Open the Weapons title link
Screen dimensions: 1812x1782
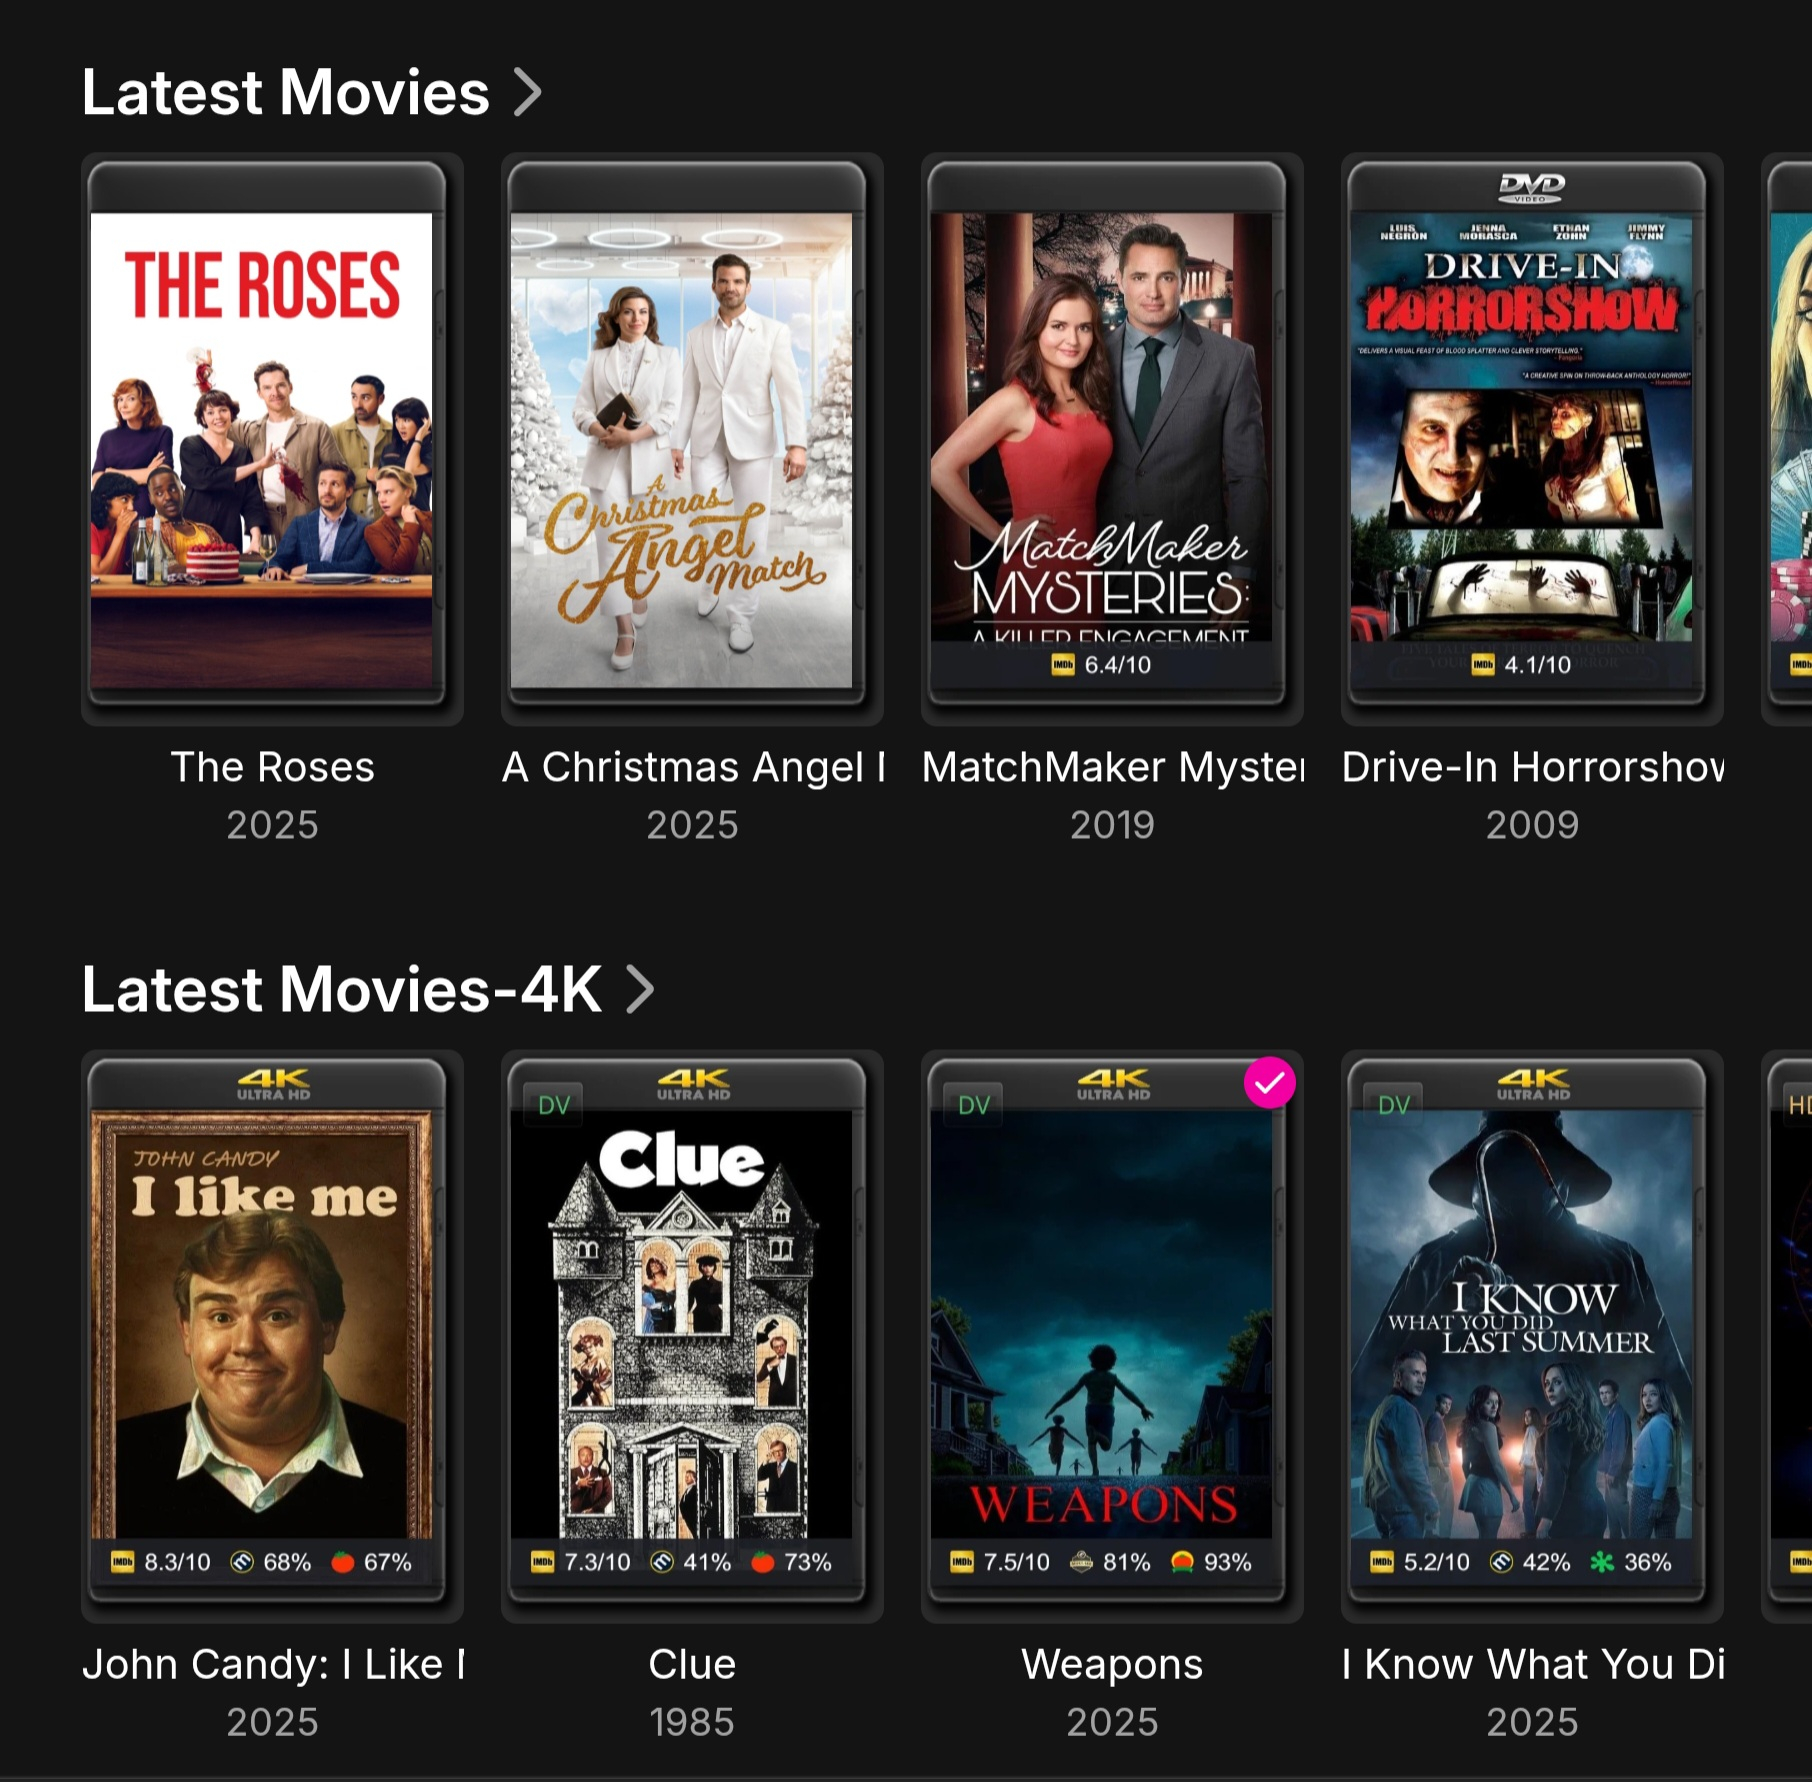tap(1112, 1665)
